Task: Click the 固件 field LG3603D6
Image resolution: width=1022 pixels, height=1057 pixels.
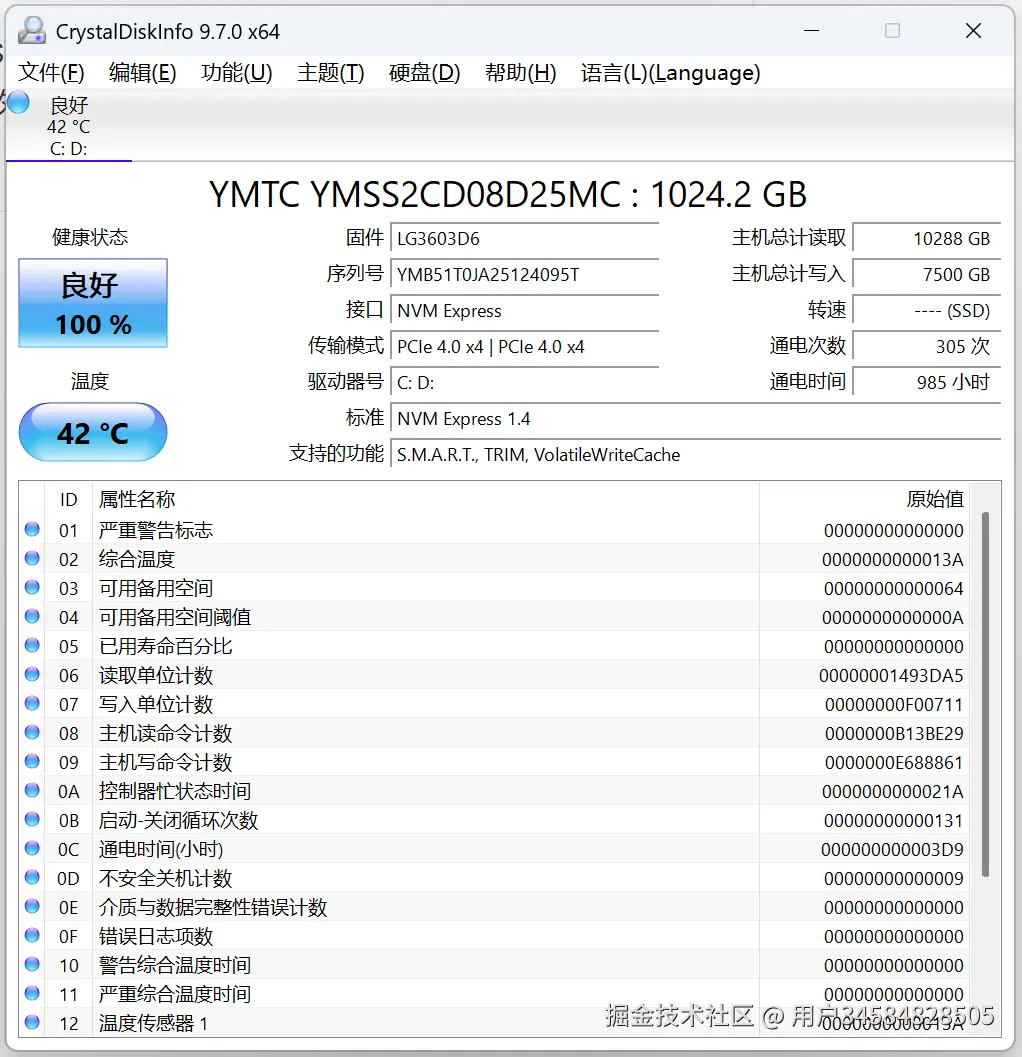Action: [x=524, y=239]
